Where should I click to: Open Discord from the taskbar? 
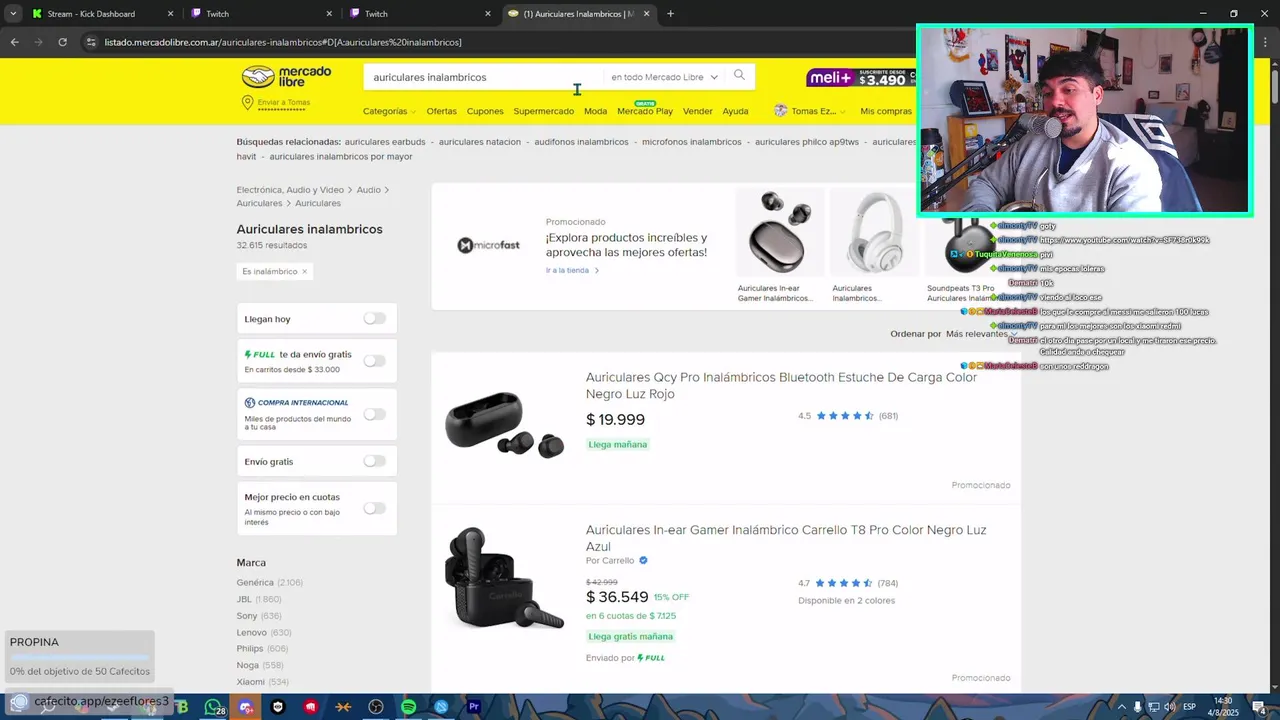246,707
